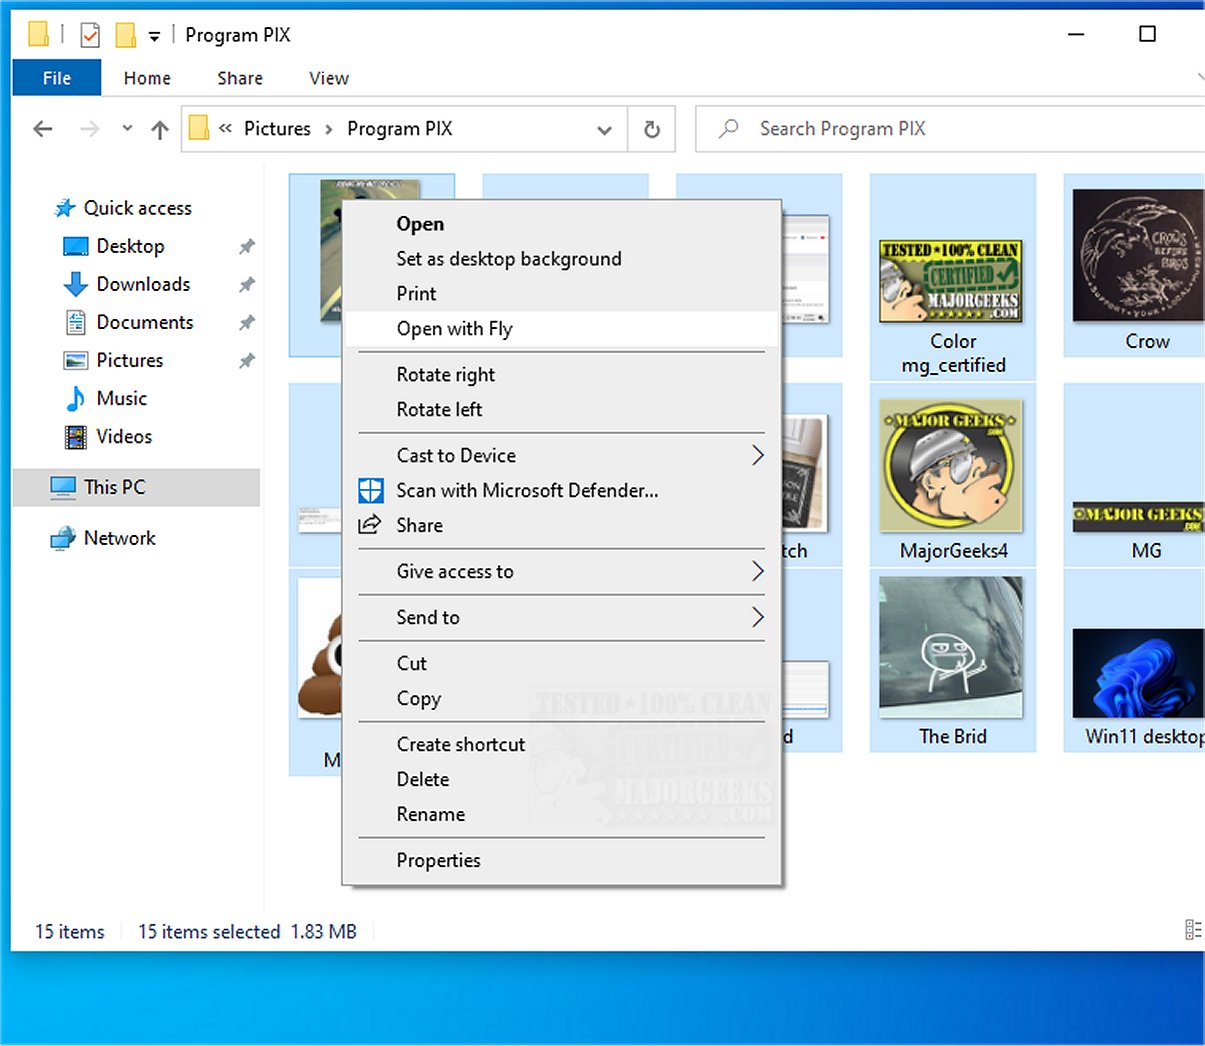The image size is (1205, 1046).
Task: Select Rotate right in context menu
Action: coord(446,375)
